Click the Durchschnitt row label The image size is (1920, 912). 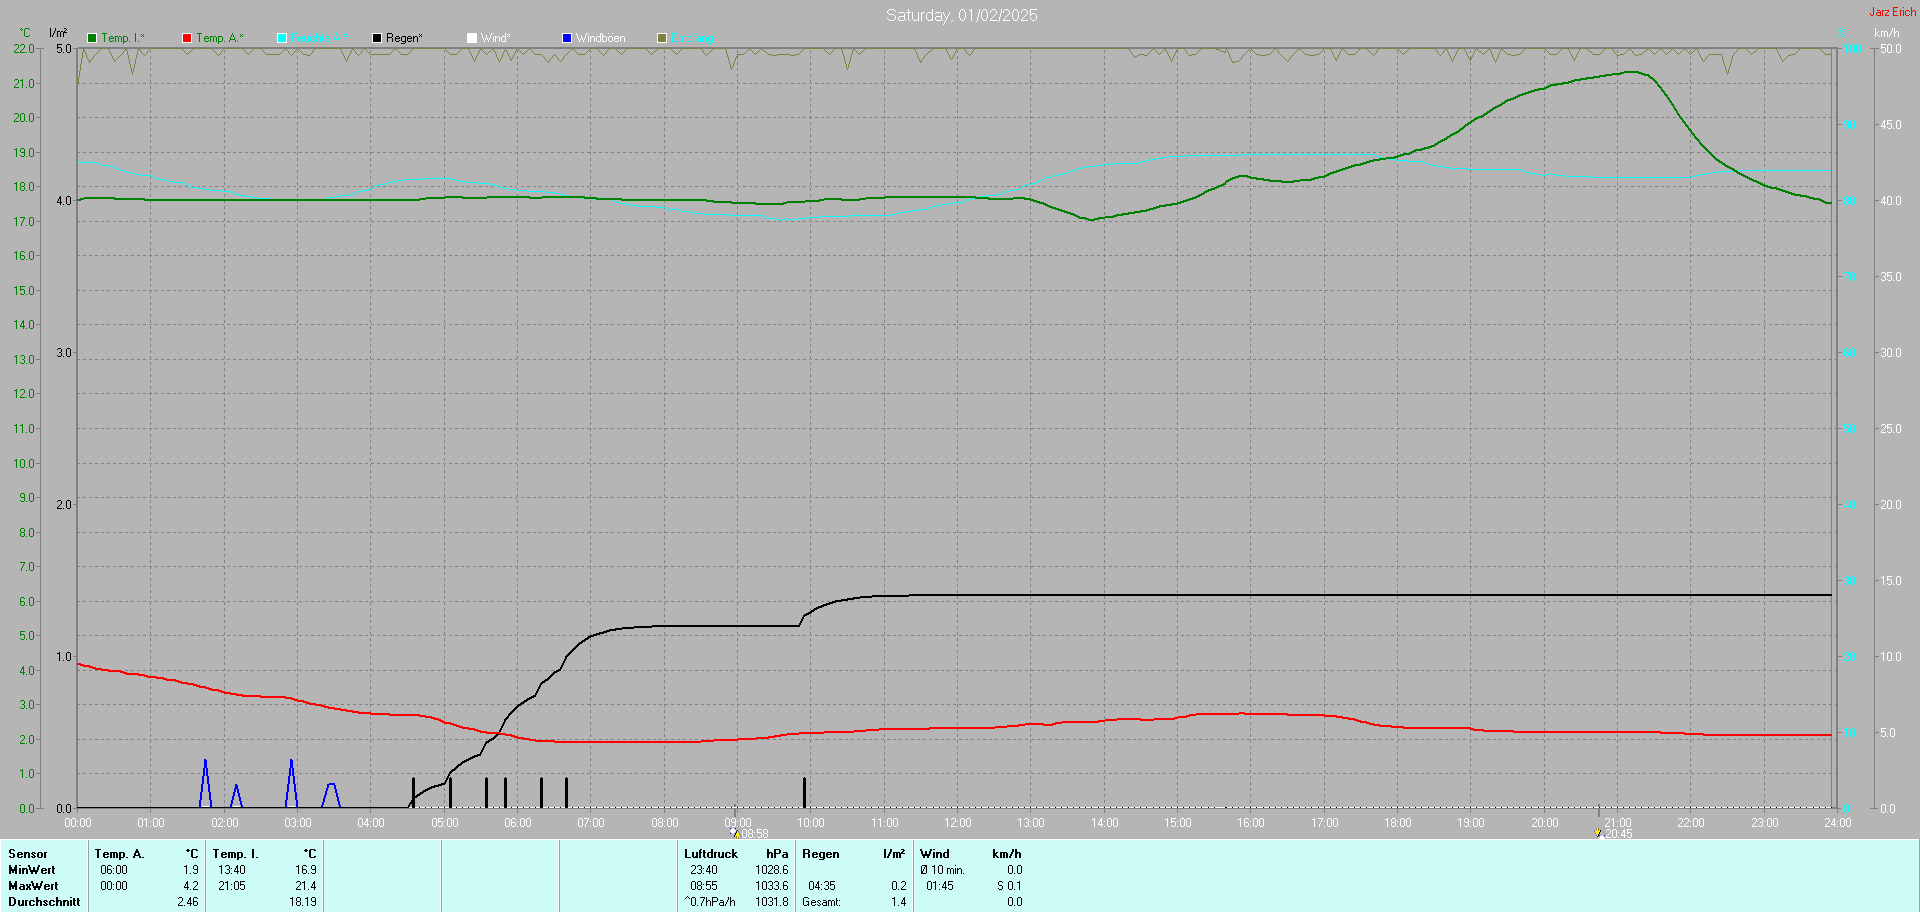click(44, 902)
